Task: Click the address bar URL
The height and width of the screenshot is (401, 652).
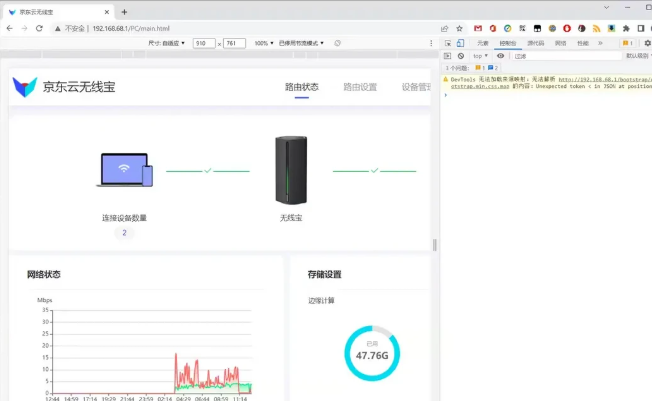Action: tap(131, 28)
